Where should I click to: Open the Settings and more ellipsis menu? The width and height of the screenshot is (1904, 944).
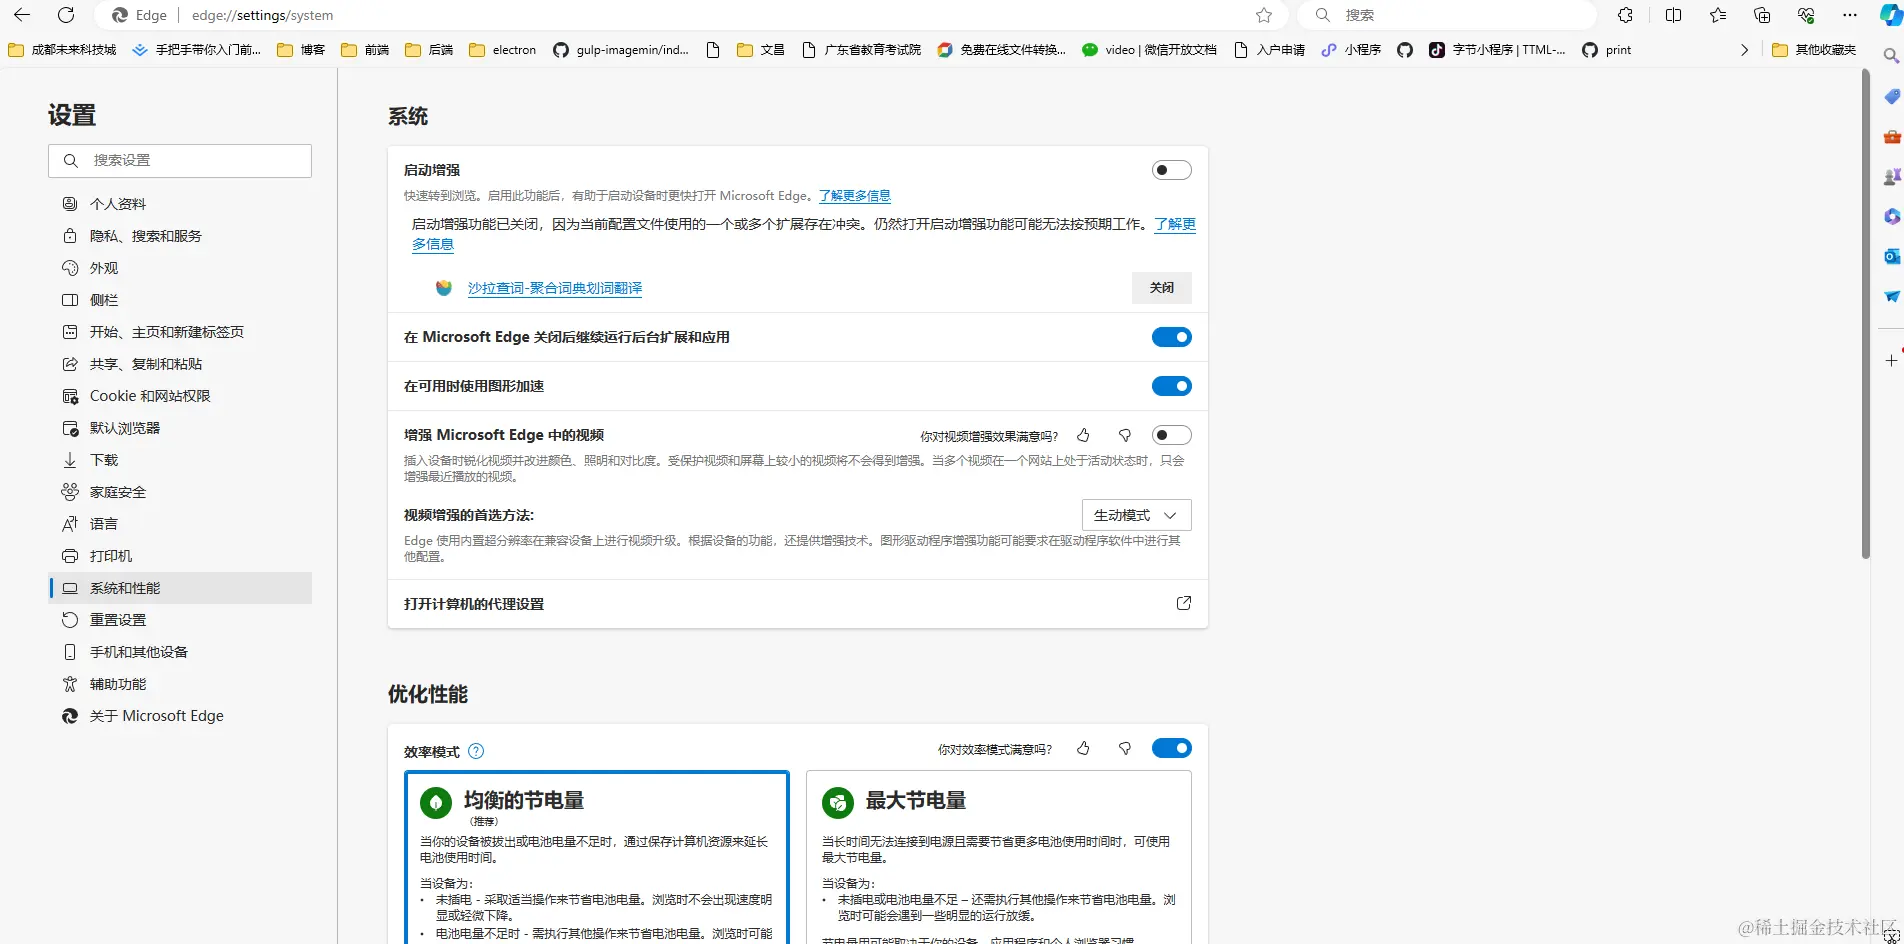1850,15
